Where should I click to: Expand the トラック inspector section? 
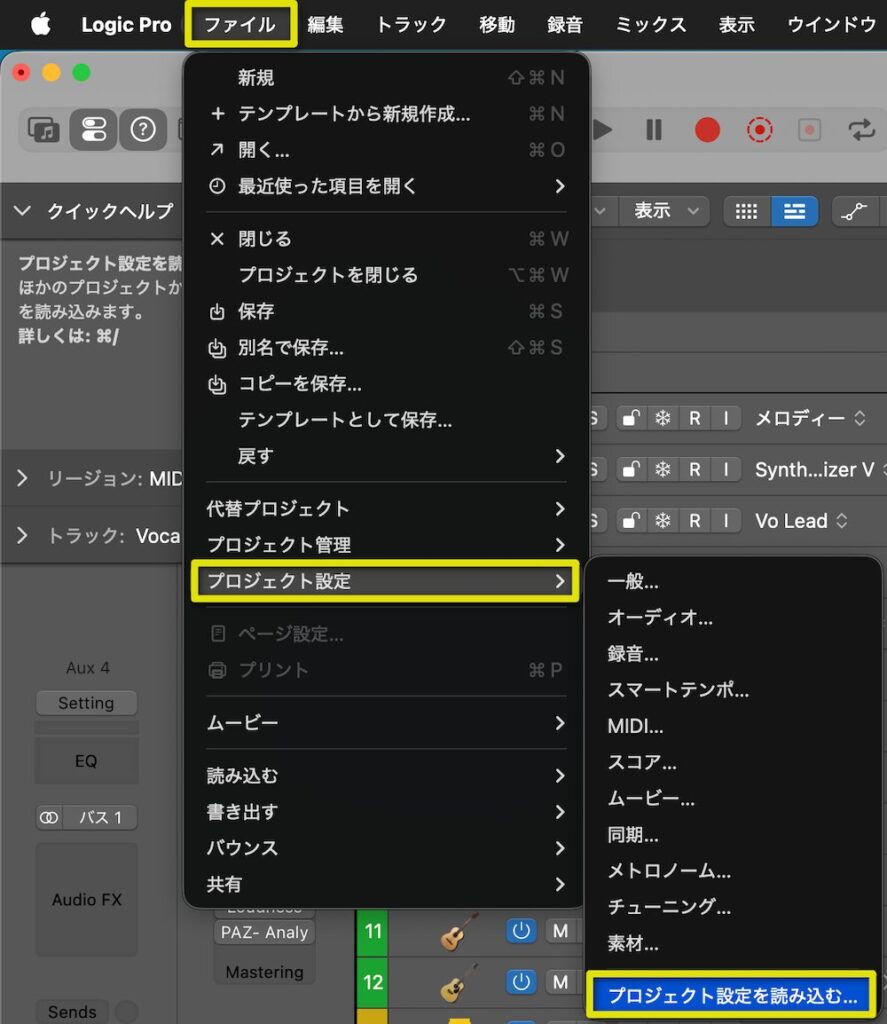tap(22, 536)
